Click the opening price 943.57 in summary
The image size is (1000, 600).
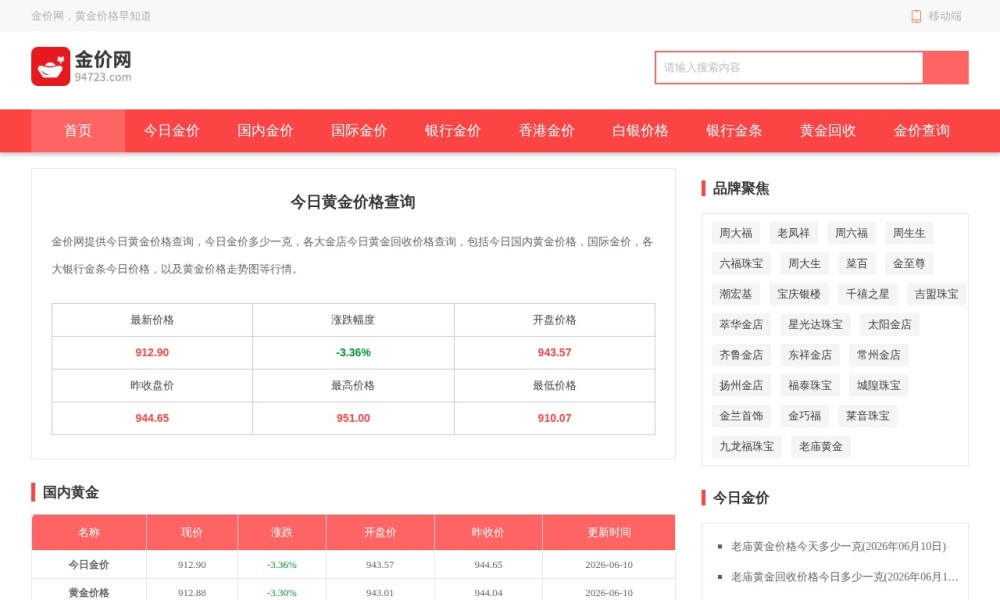(554, 353)
